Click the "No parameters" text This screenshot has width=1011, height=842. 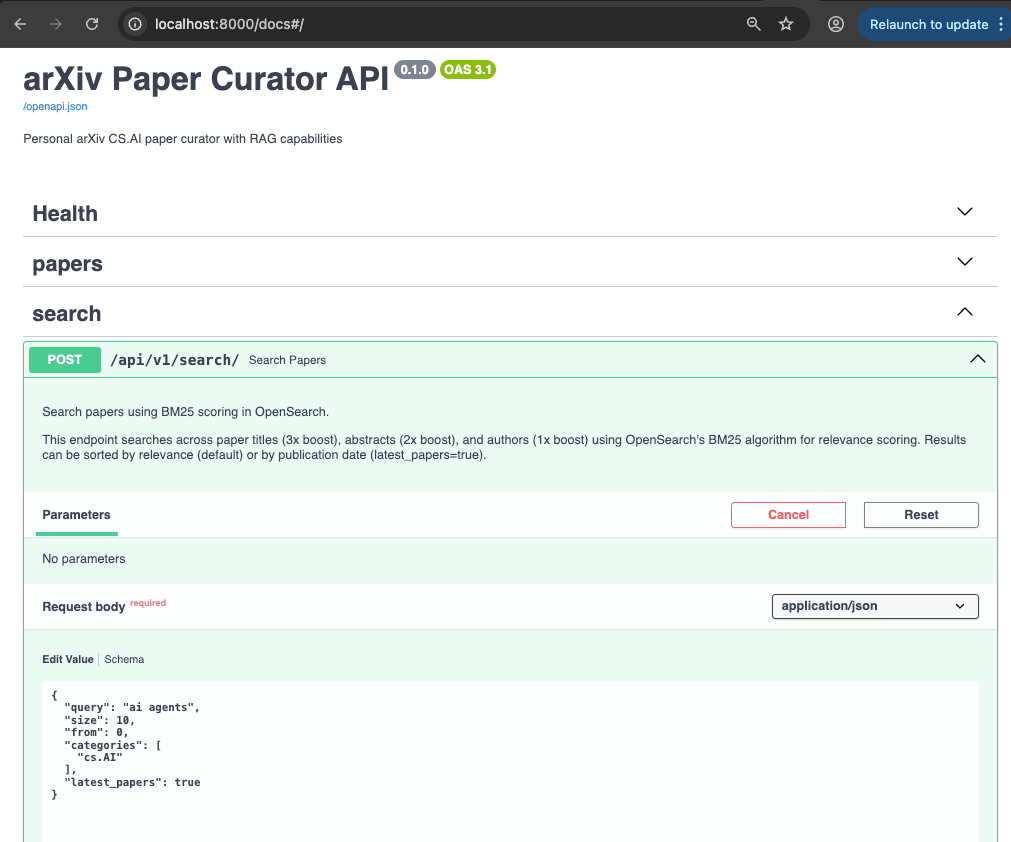(x=84, y=559)
